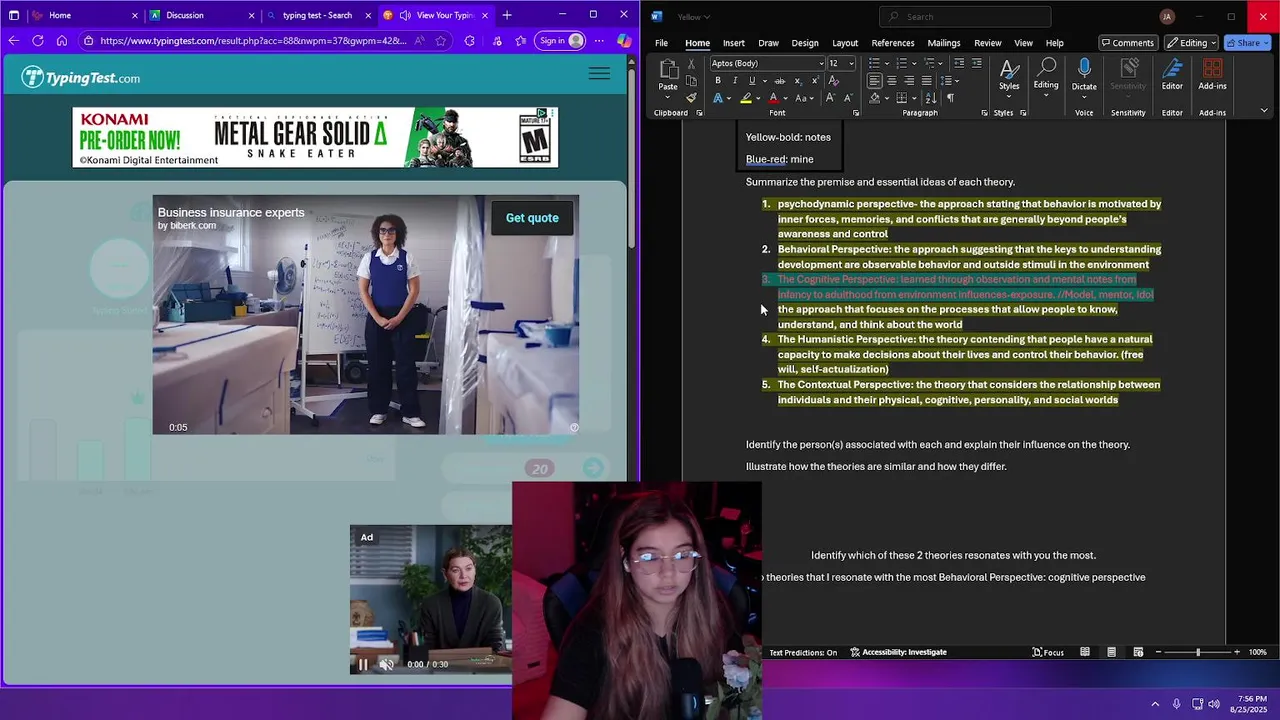The width and height of the screenshot is (1280, 720).
Task: Select the Format Painter brush icon
Action: (x=691, y=98)
